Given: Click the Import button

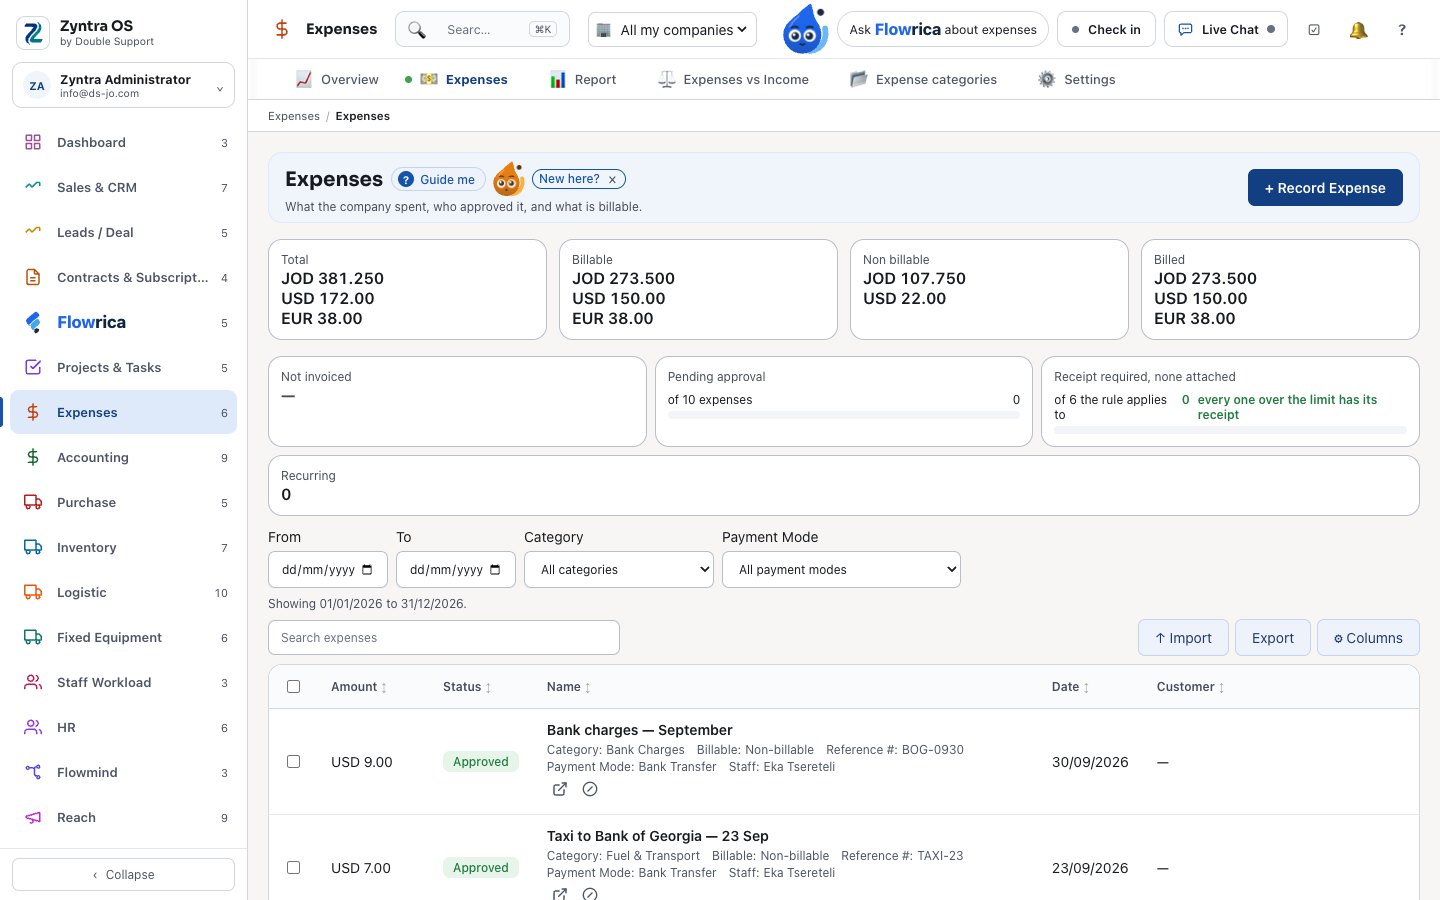Looking at the screenshot, I should click(1183, 638).
